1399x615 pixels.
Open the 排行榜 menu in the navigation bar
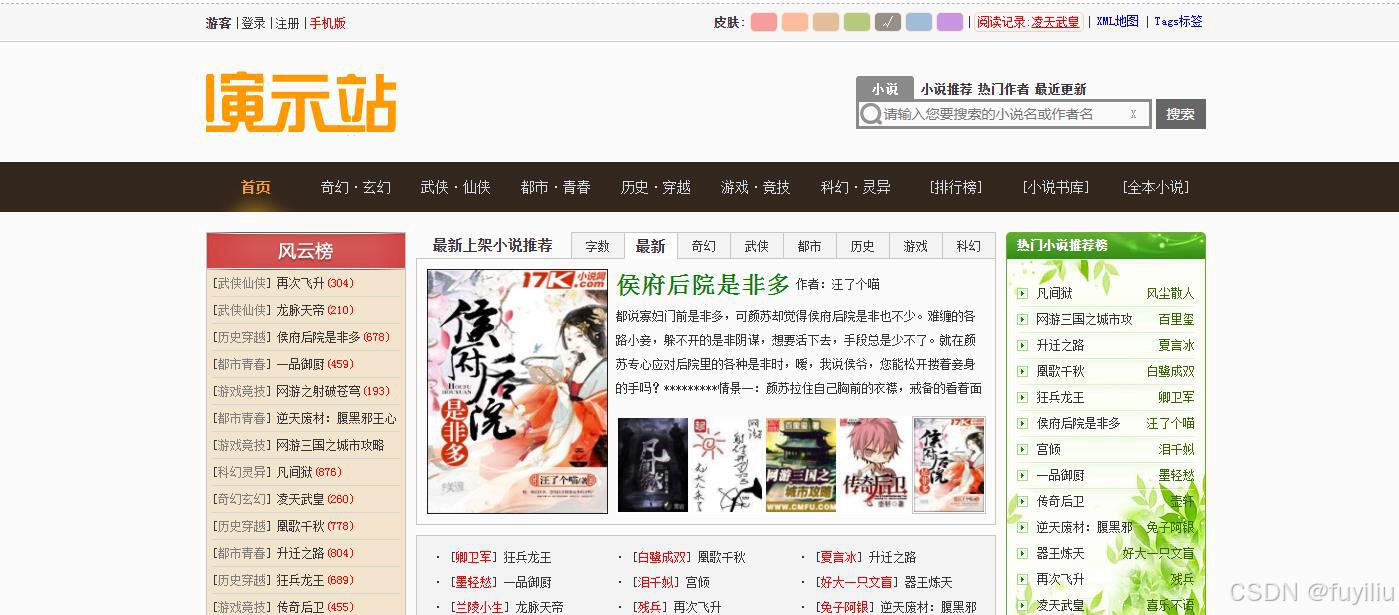click(954, 187)
